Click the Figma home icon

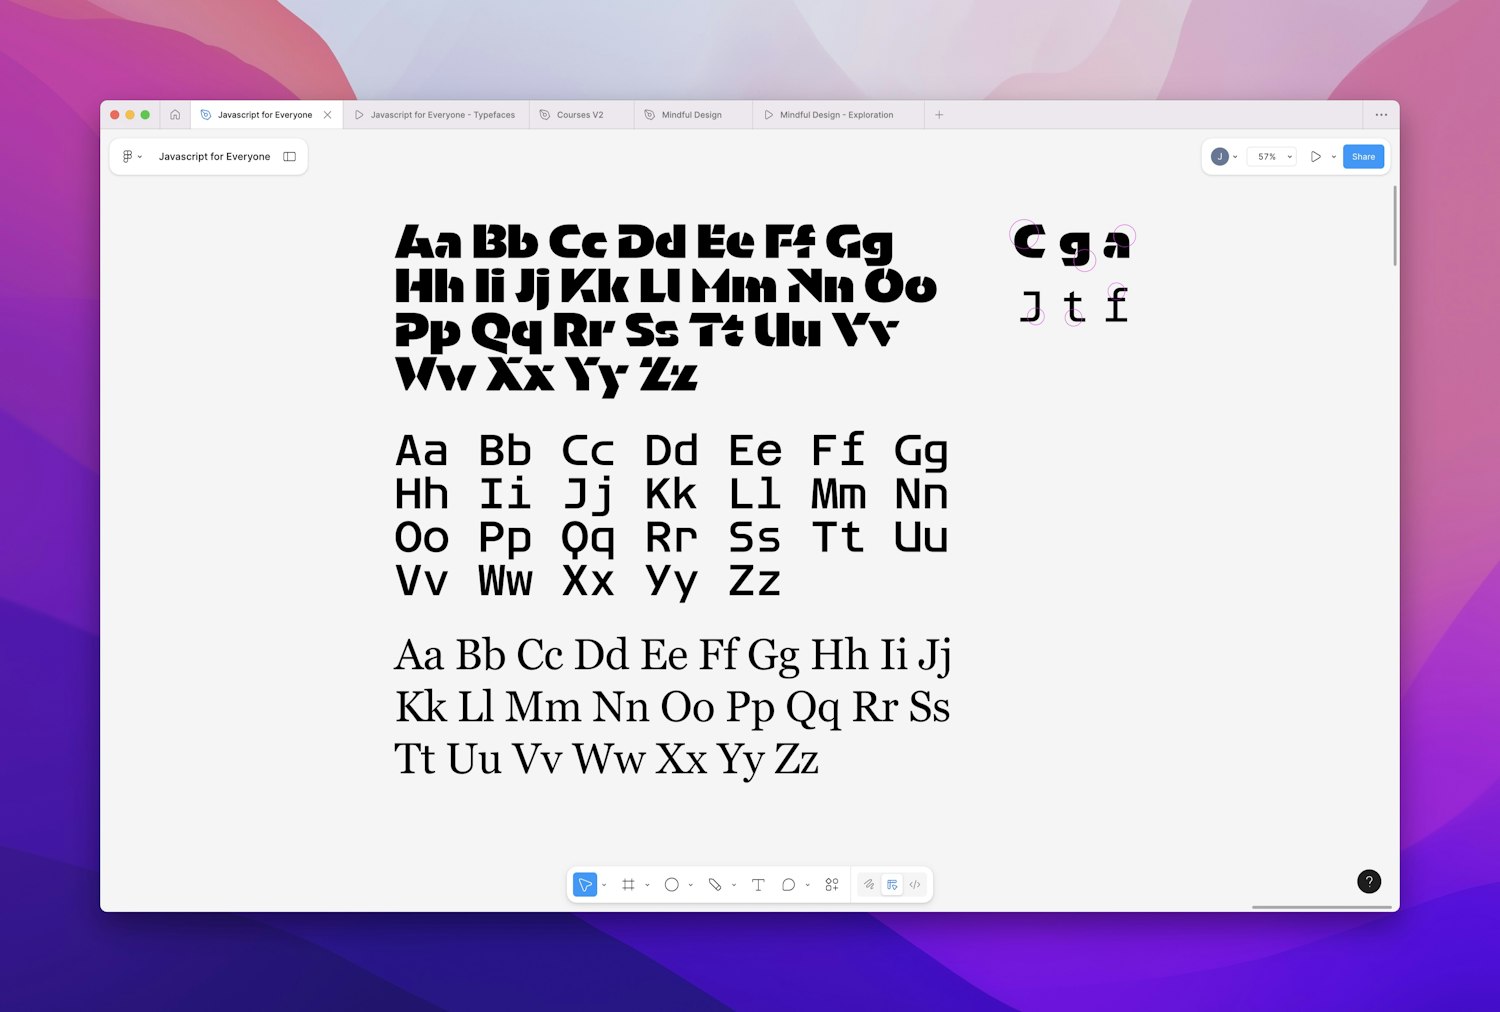click(x=176, y=114)
